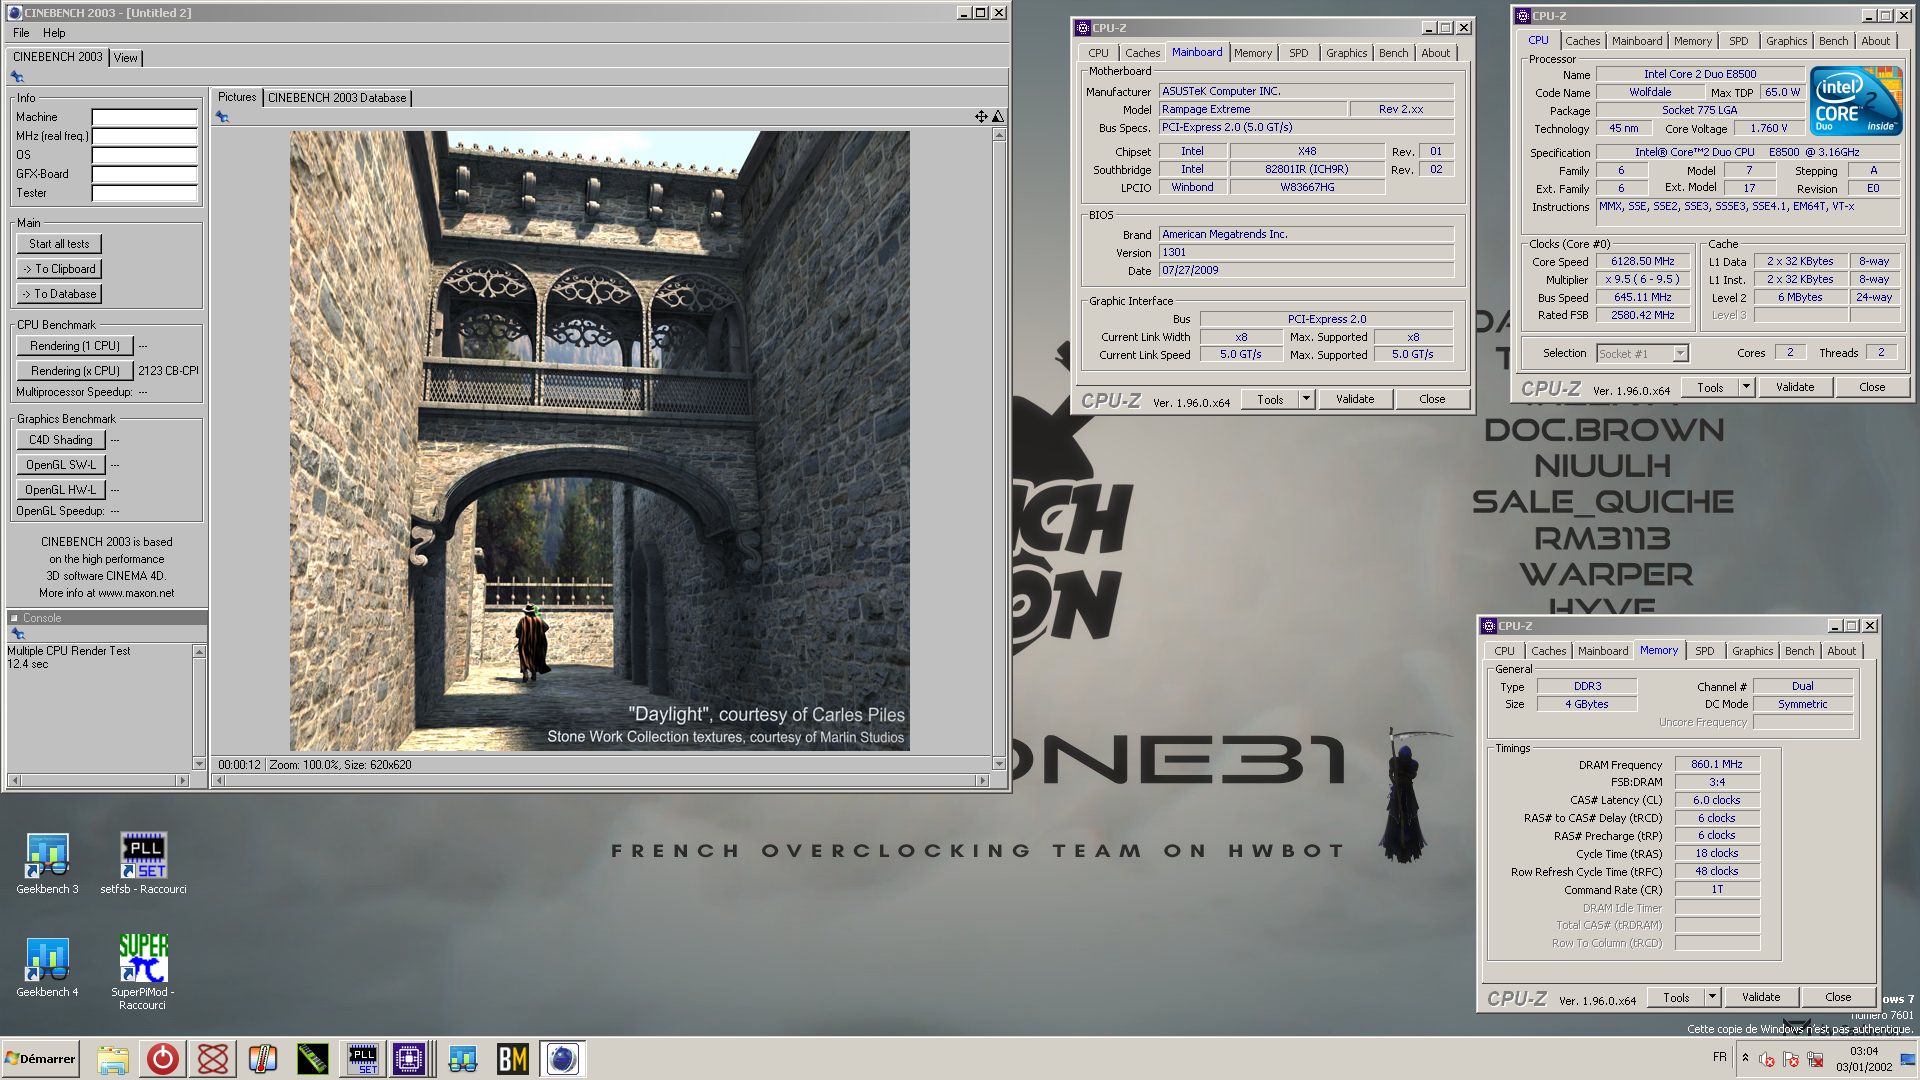Open the File menu in Cinebench
1920x1080 pixels.
tap(21, 33)
